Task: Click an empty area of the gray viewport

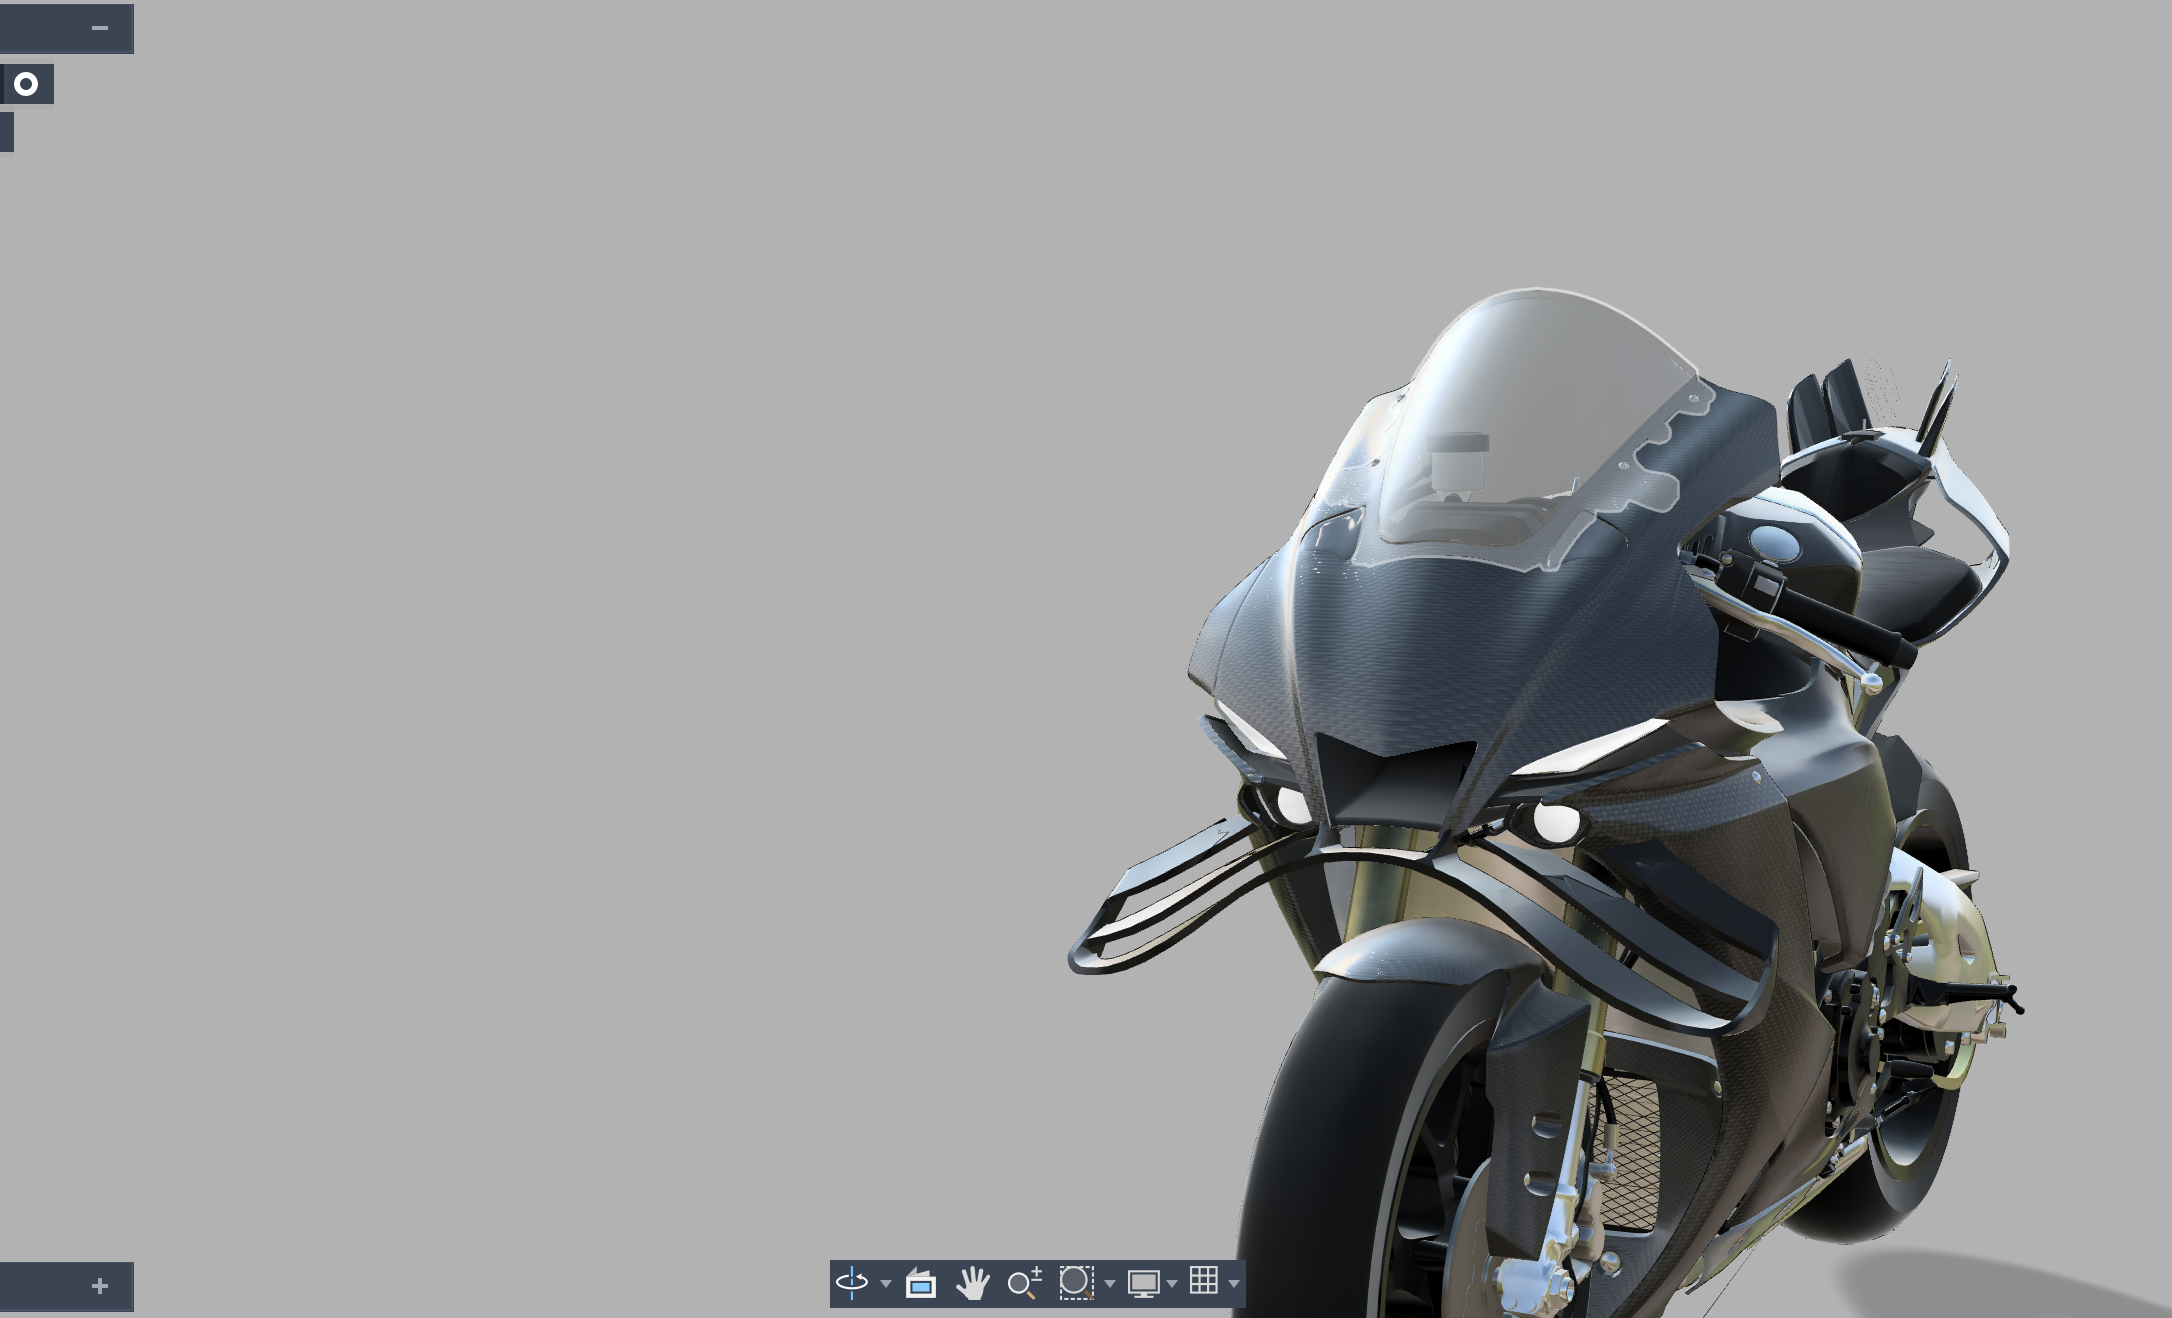Action: click(500, 600)
